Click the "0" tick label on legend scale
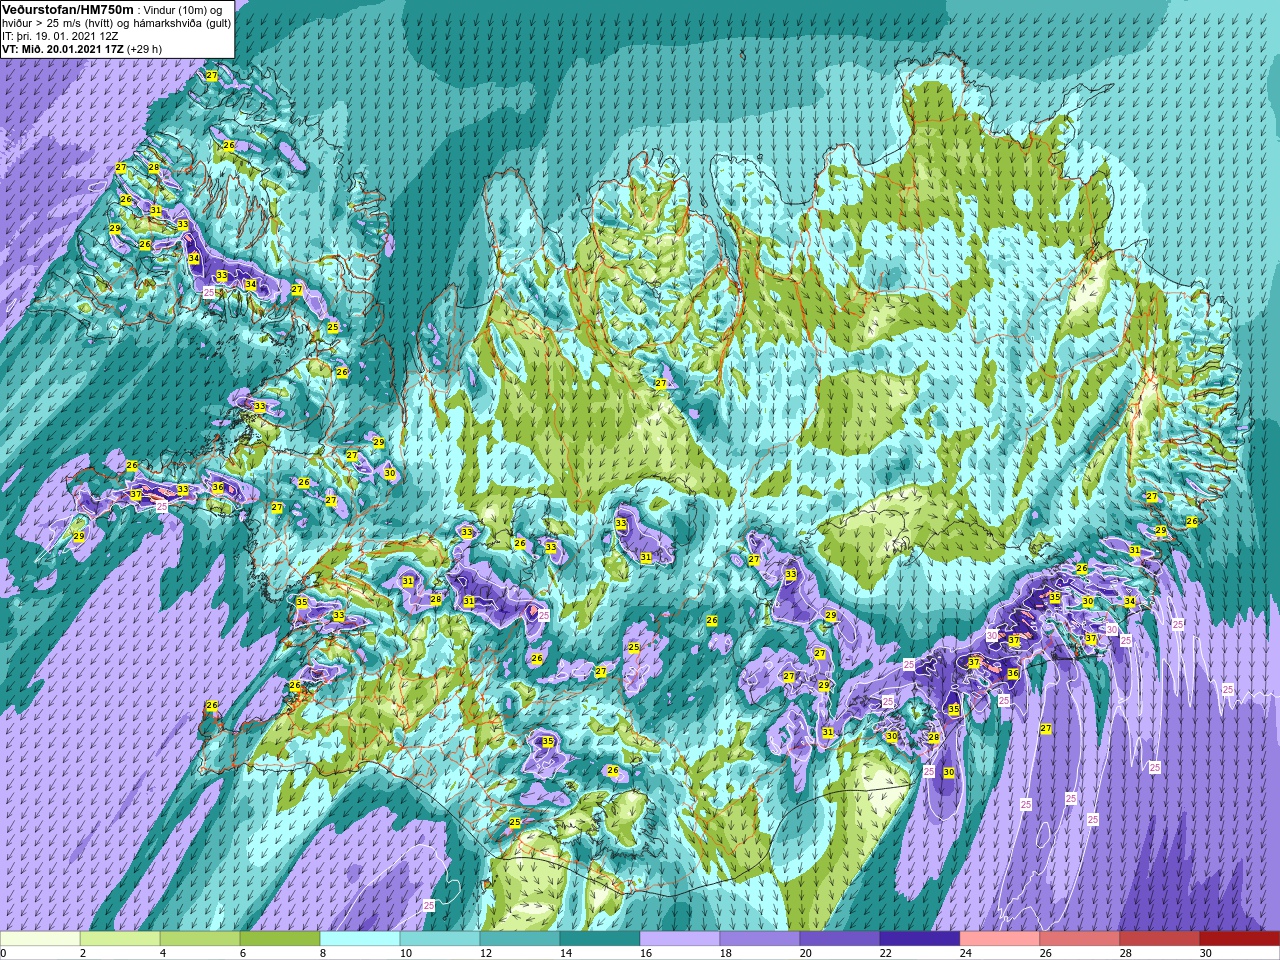The image size is (1280, 960). (x=4, y=954)
